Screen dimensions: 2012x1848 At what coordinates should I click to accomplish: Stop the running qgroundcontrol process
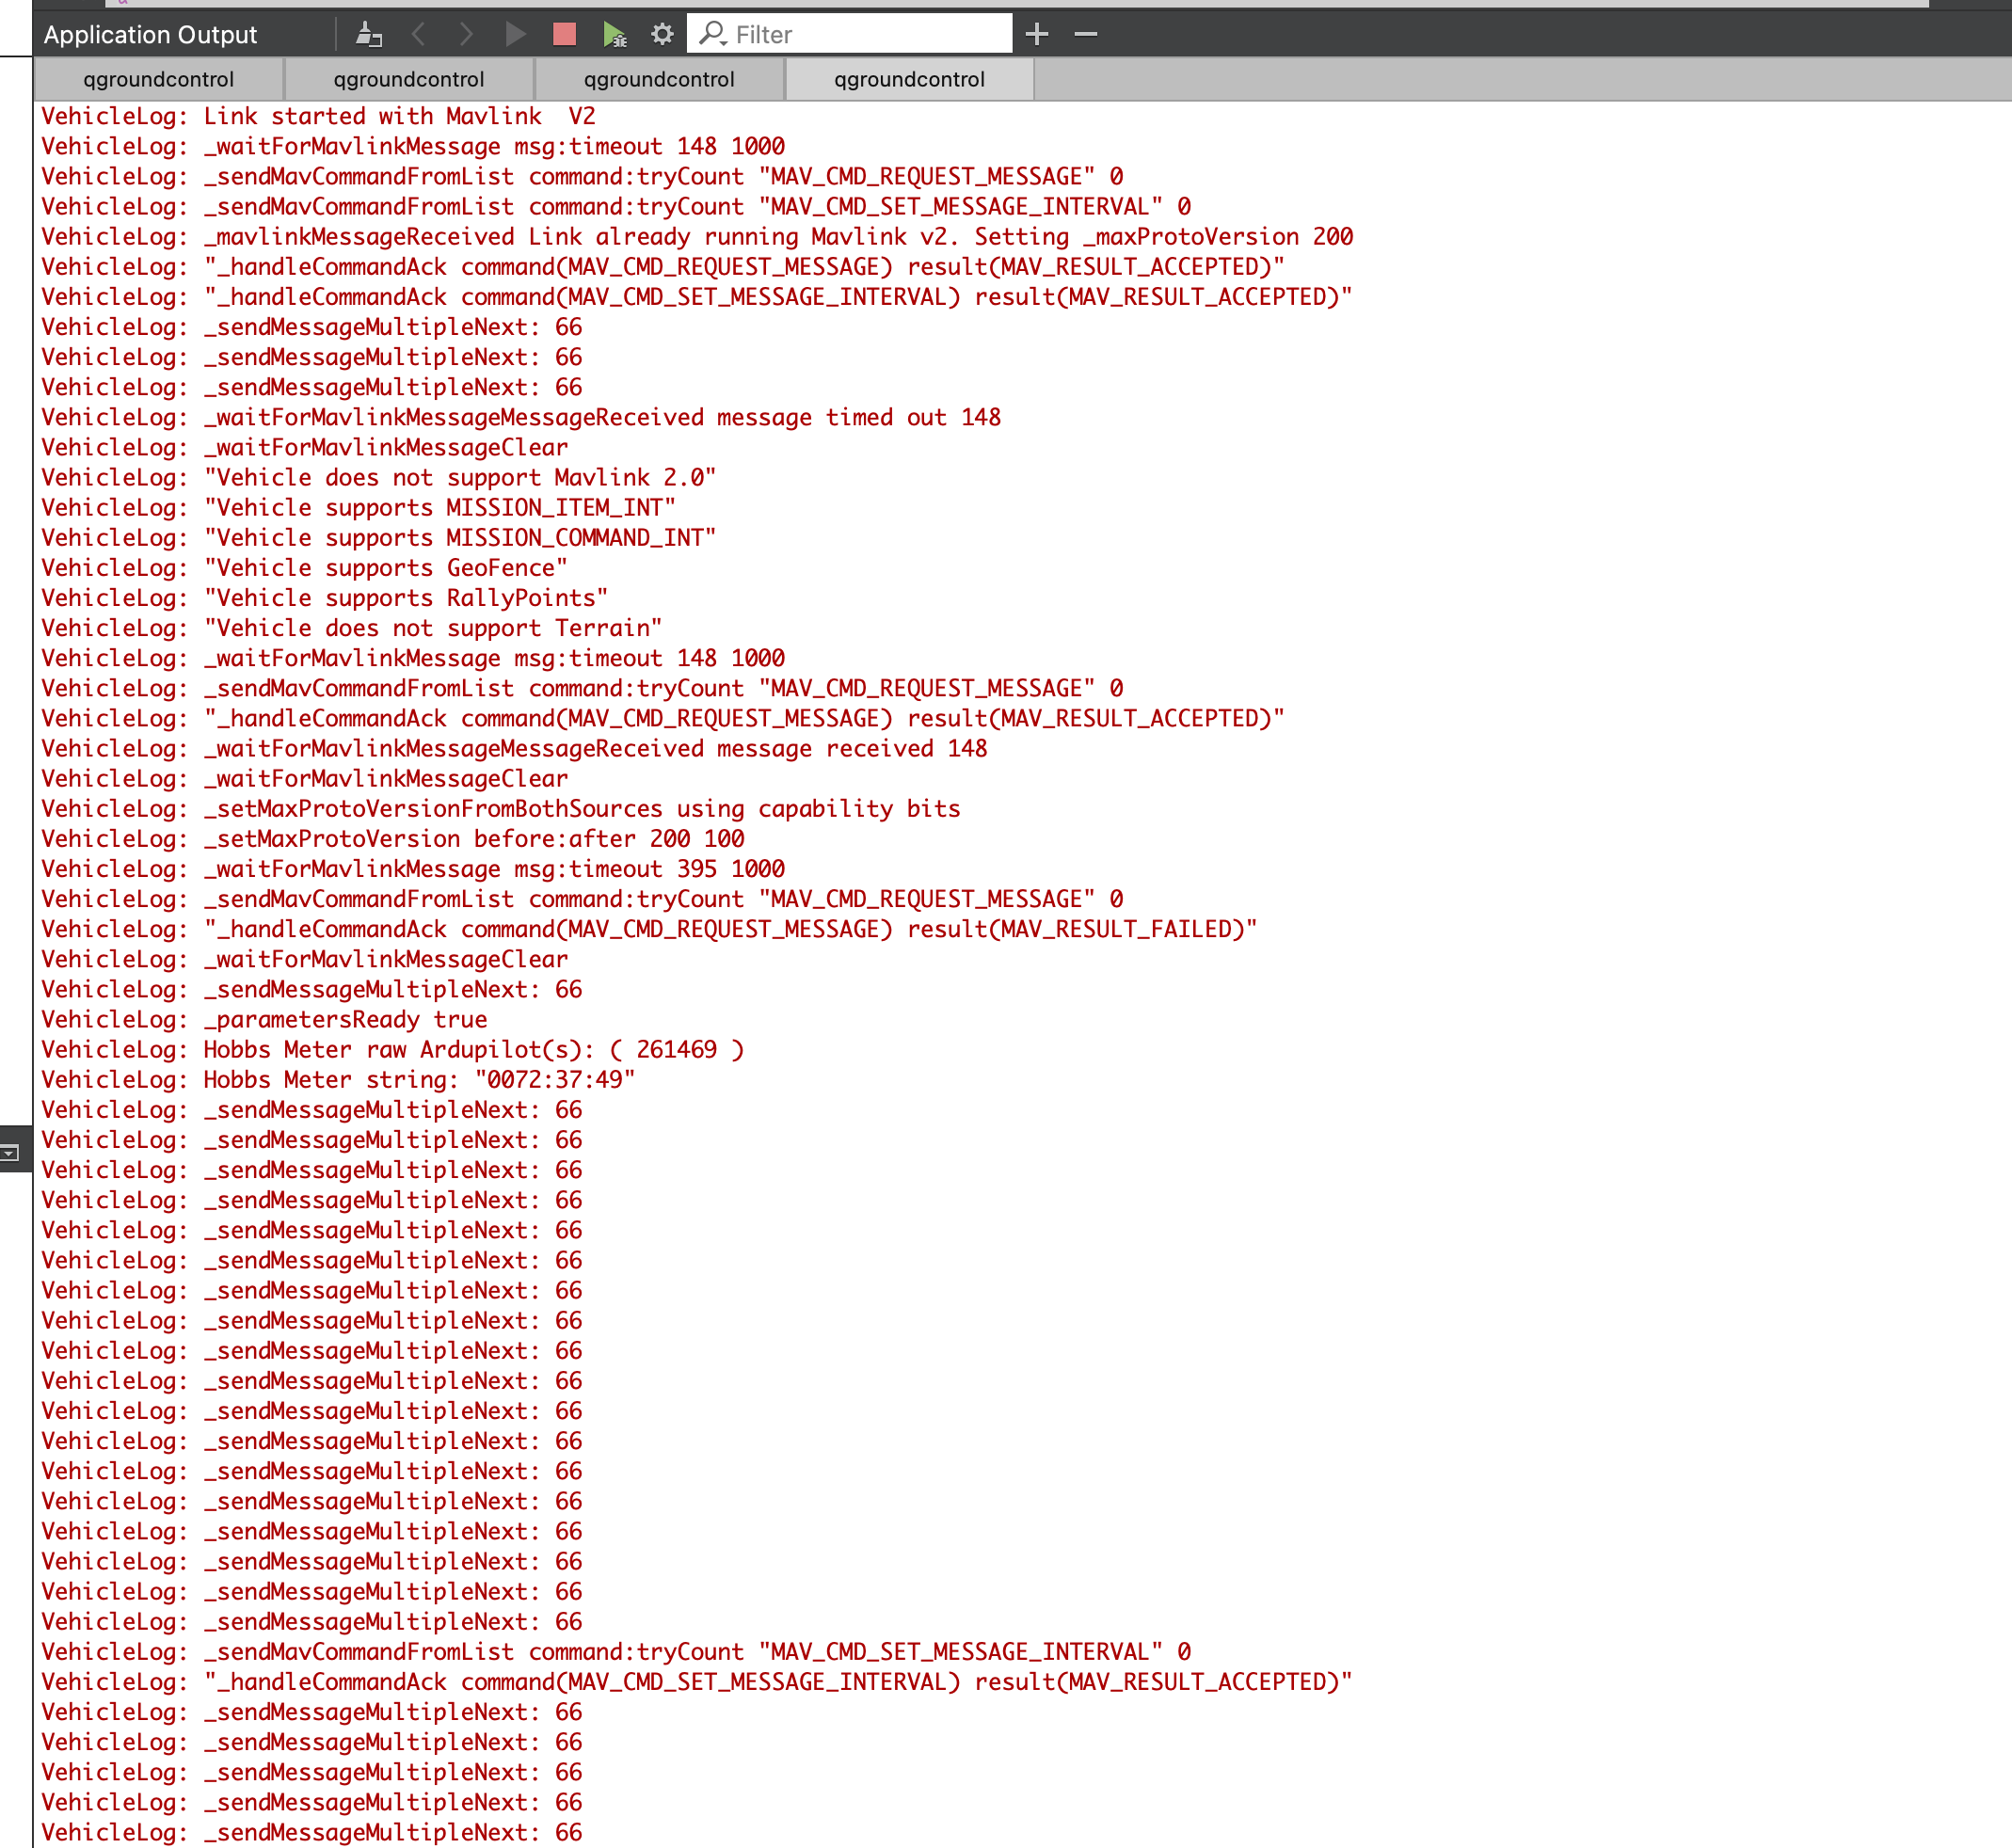tap(563, 33)
